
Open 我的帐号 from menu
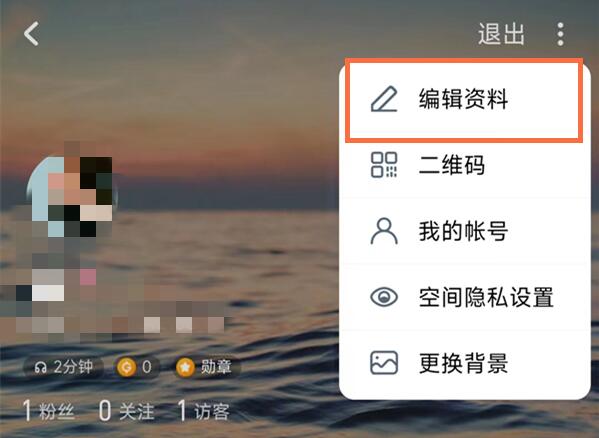[x=465, y=231]
